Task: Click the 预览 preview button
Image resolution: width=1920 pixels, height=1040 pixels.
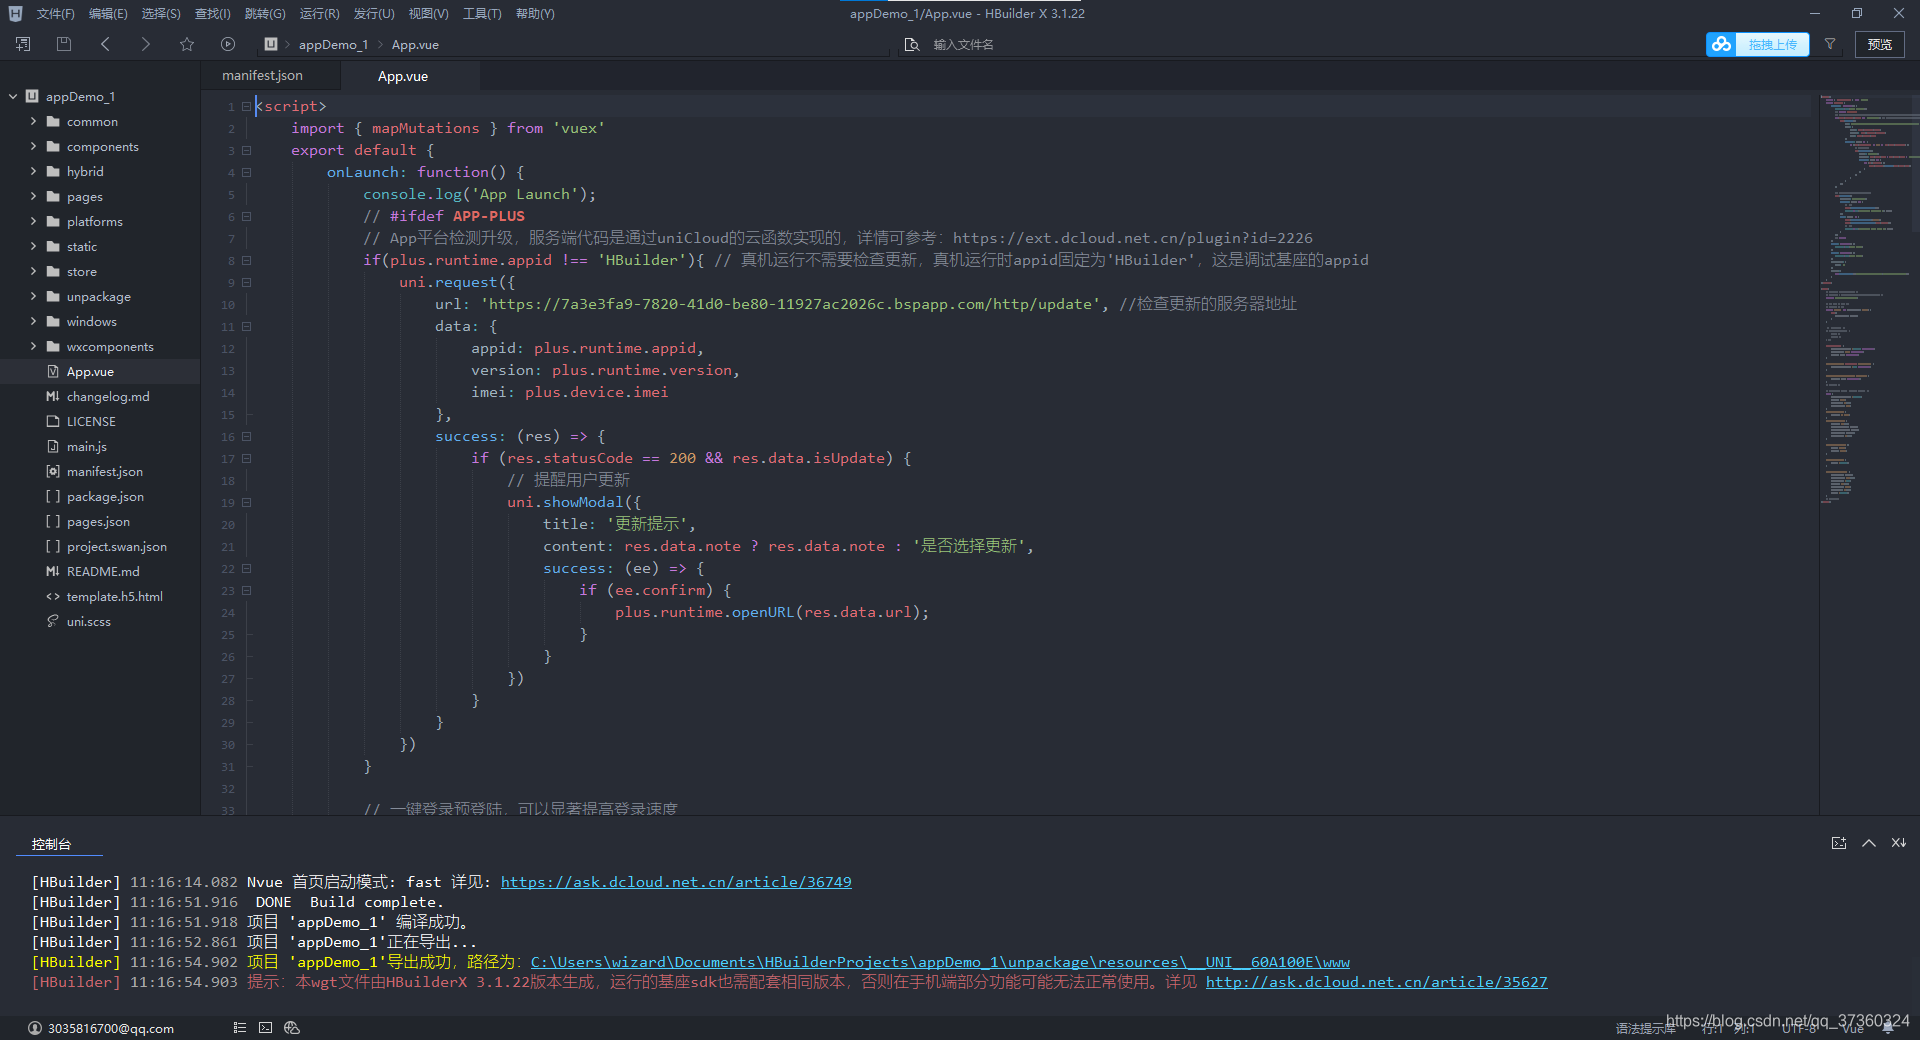Action: pos(1880,44)
